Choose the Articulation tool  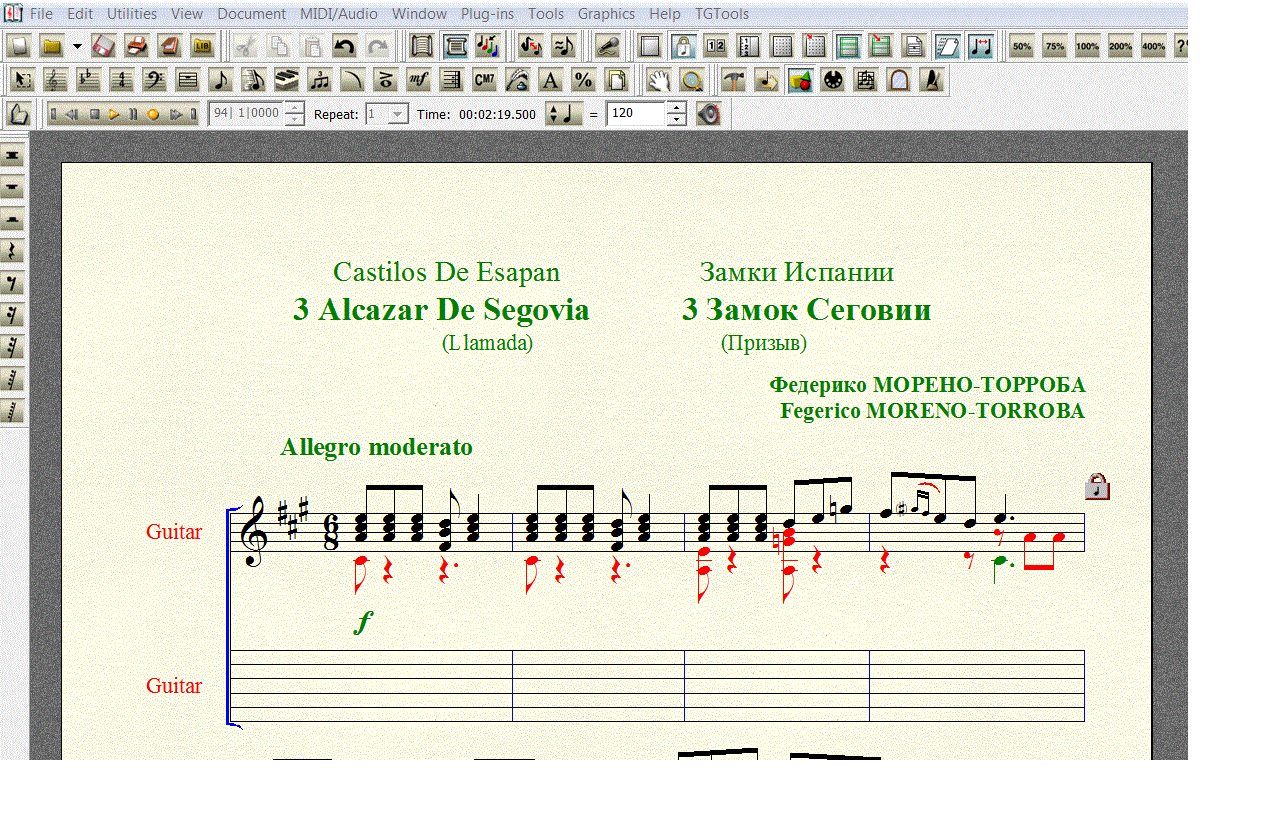point(386,80)
